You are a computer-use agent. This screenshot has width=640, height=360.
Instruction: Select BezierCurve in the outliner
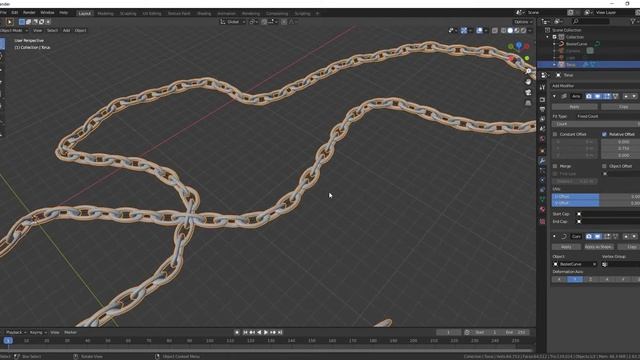pos(576,44)
